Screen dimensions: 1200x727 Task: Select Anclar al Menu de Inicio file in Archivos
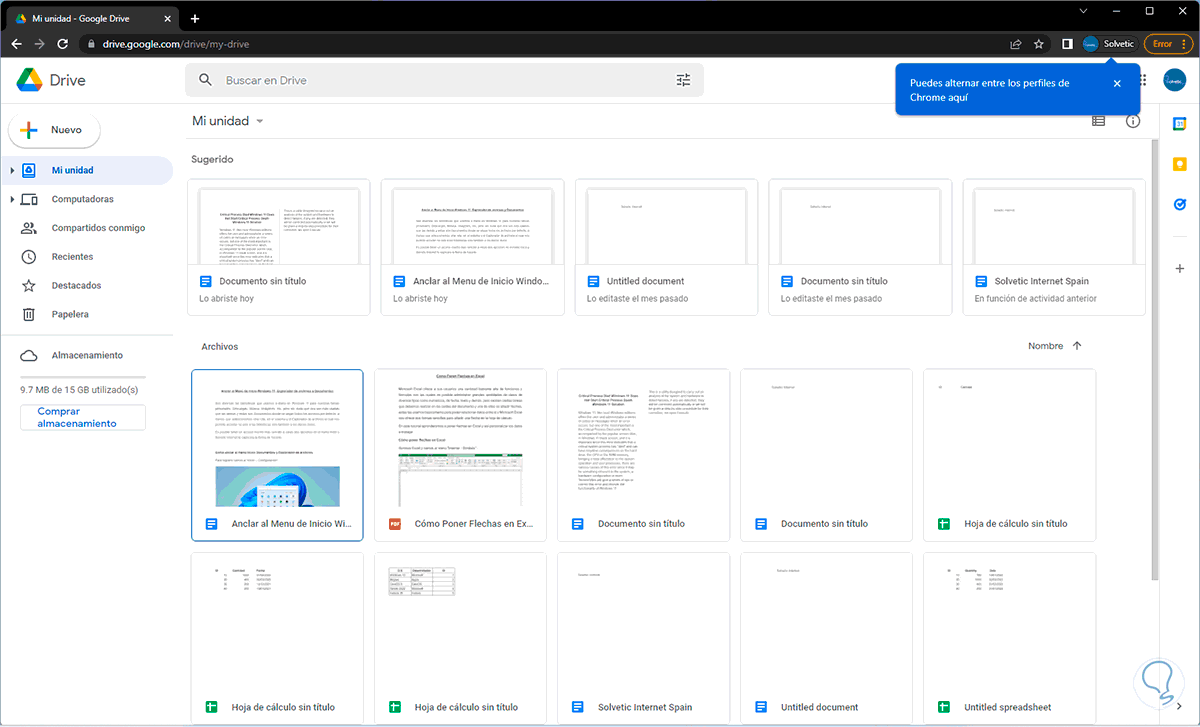pyautogui.click(x=277, y=455)
